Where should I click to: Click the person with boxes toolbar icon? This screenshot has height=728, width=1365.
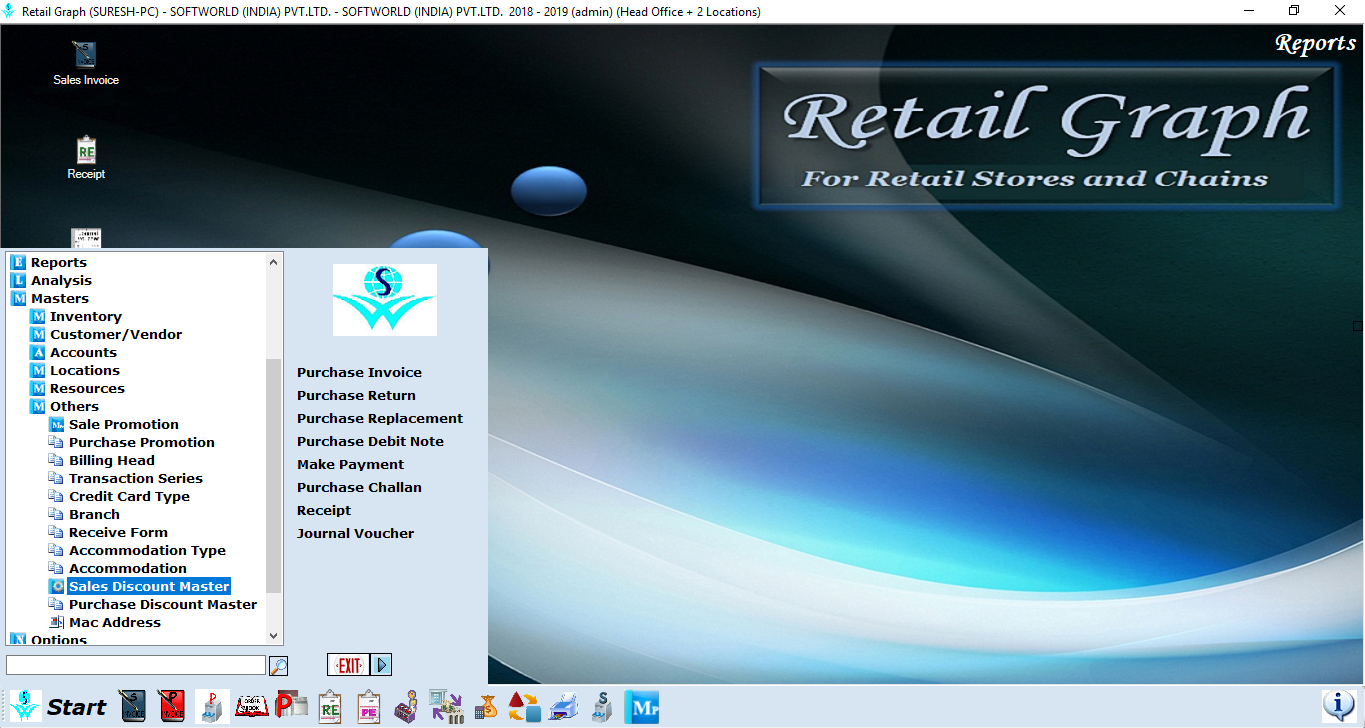click(406, 706)
